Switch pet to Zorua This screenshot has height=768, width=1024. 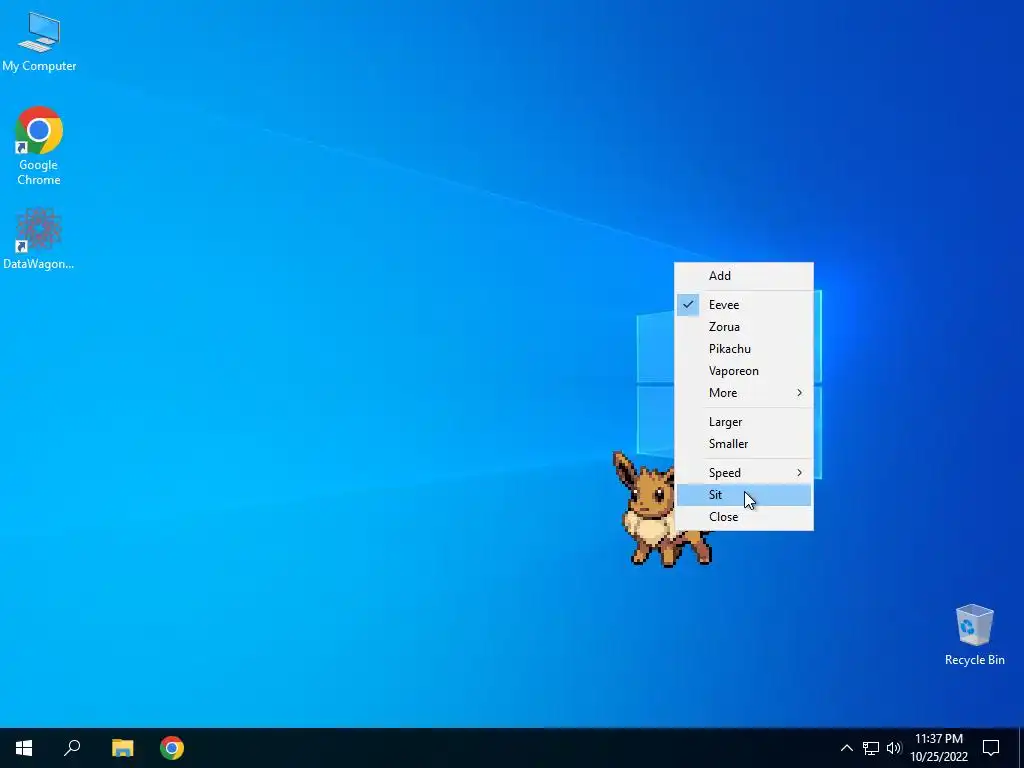[x=744, y=327]
